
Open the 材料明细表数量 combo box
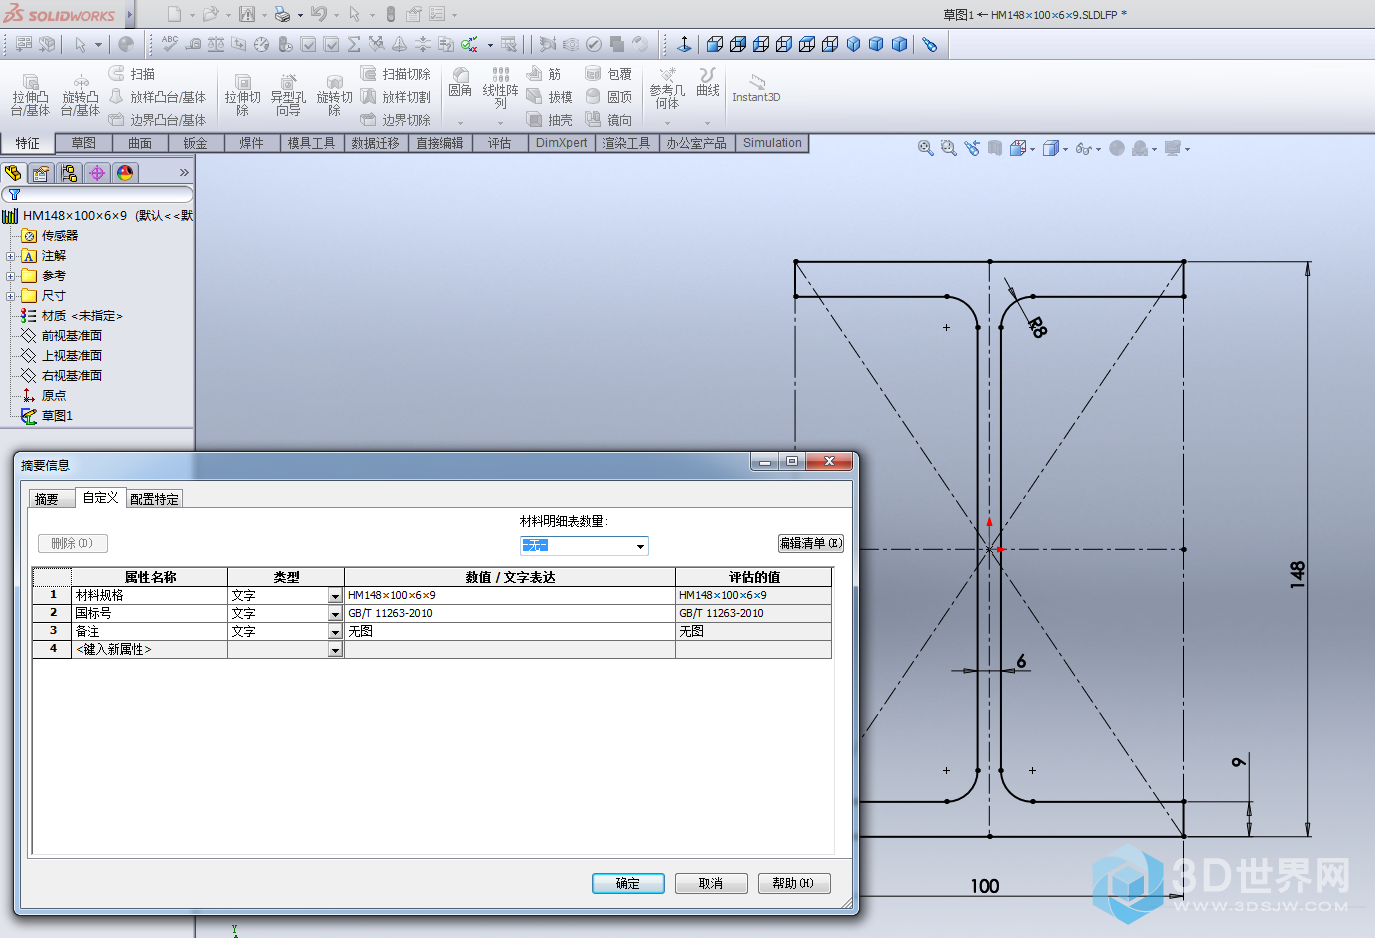[x=584, y=545]
